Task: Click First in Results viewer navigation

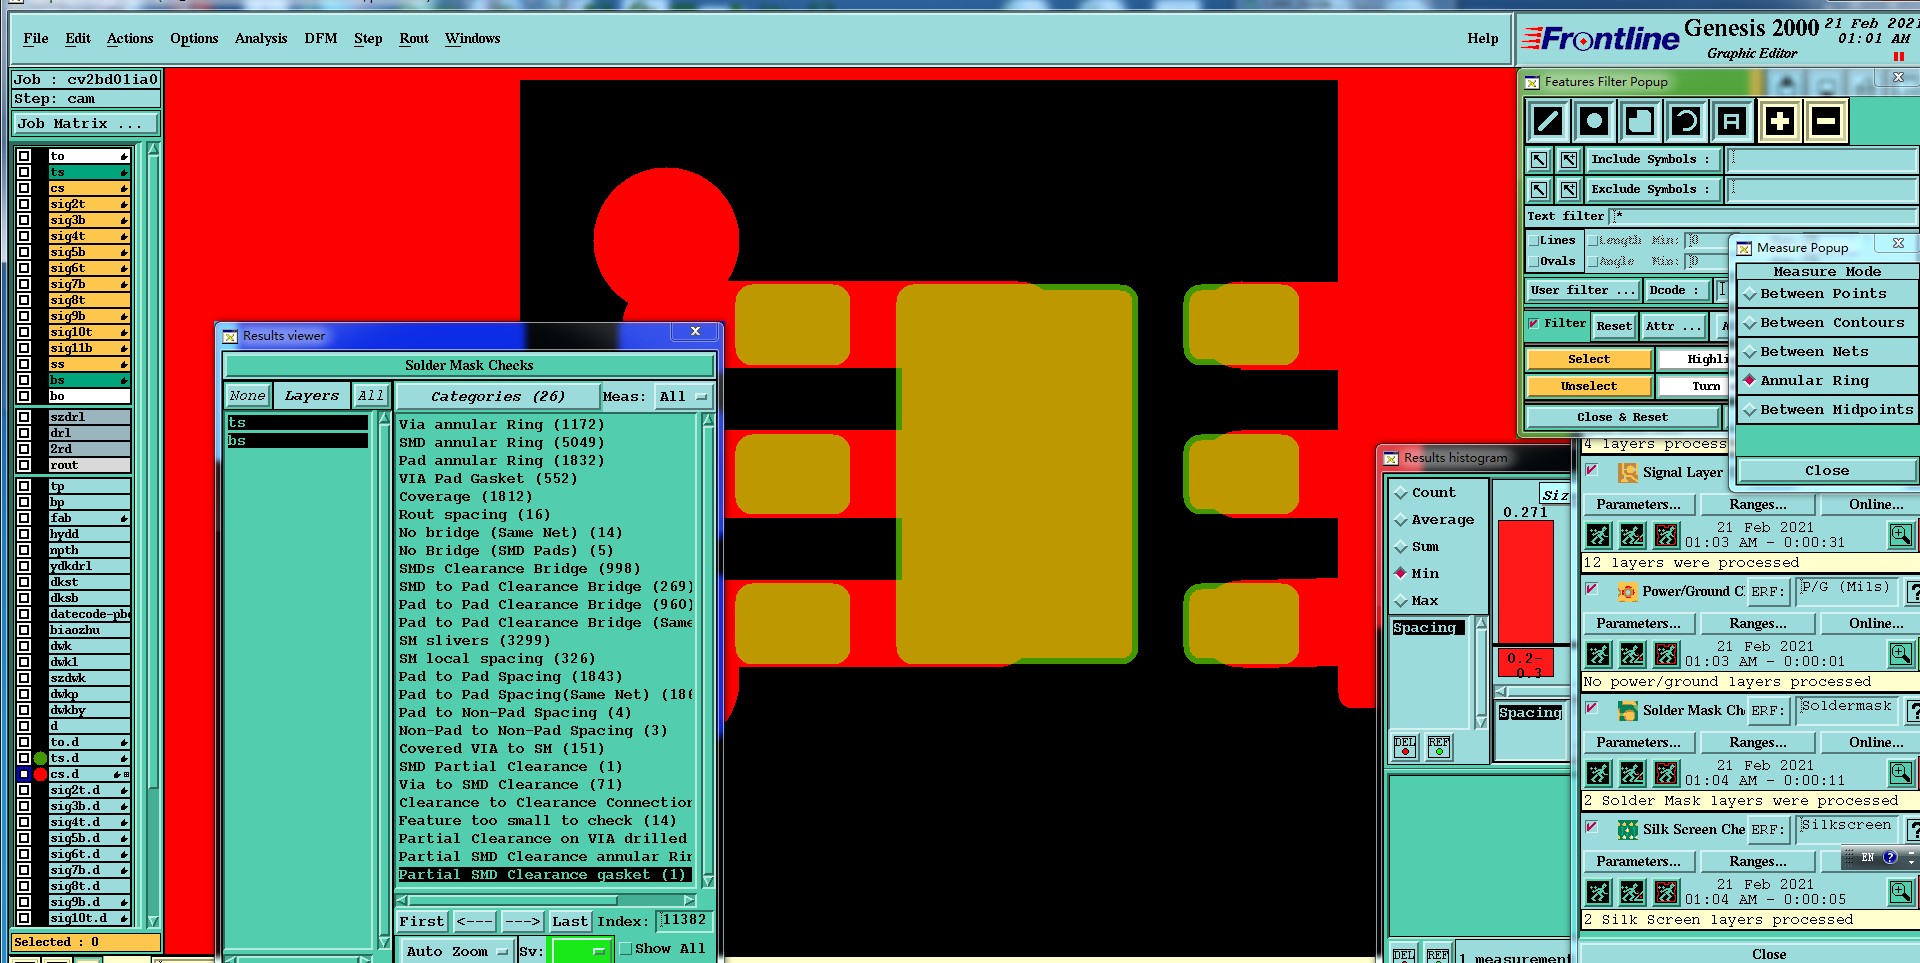Action: [x=422, y=922]
